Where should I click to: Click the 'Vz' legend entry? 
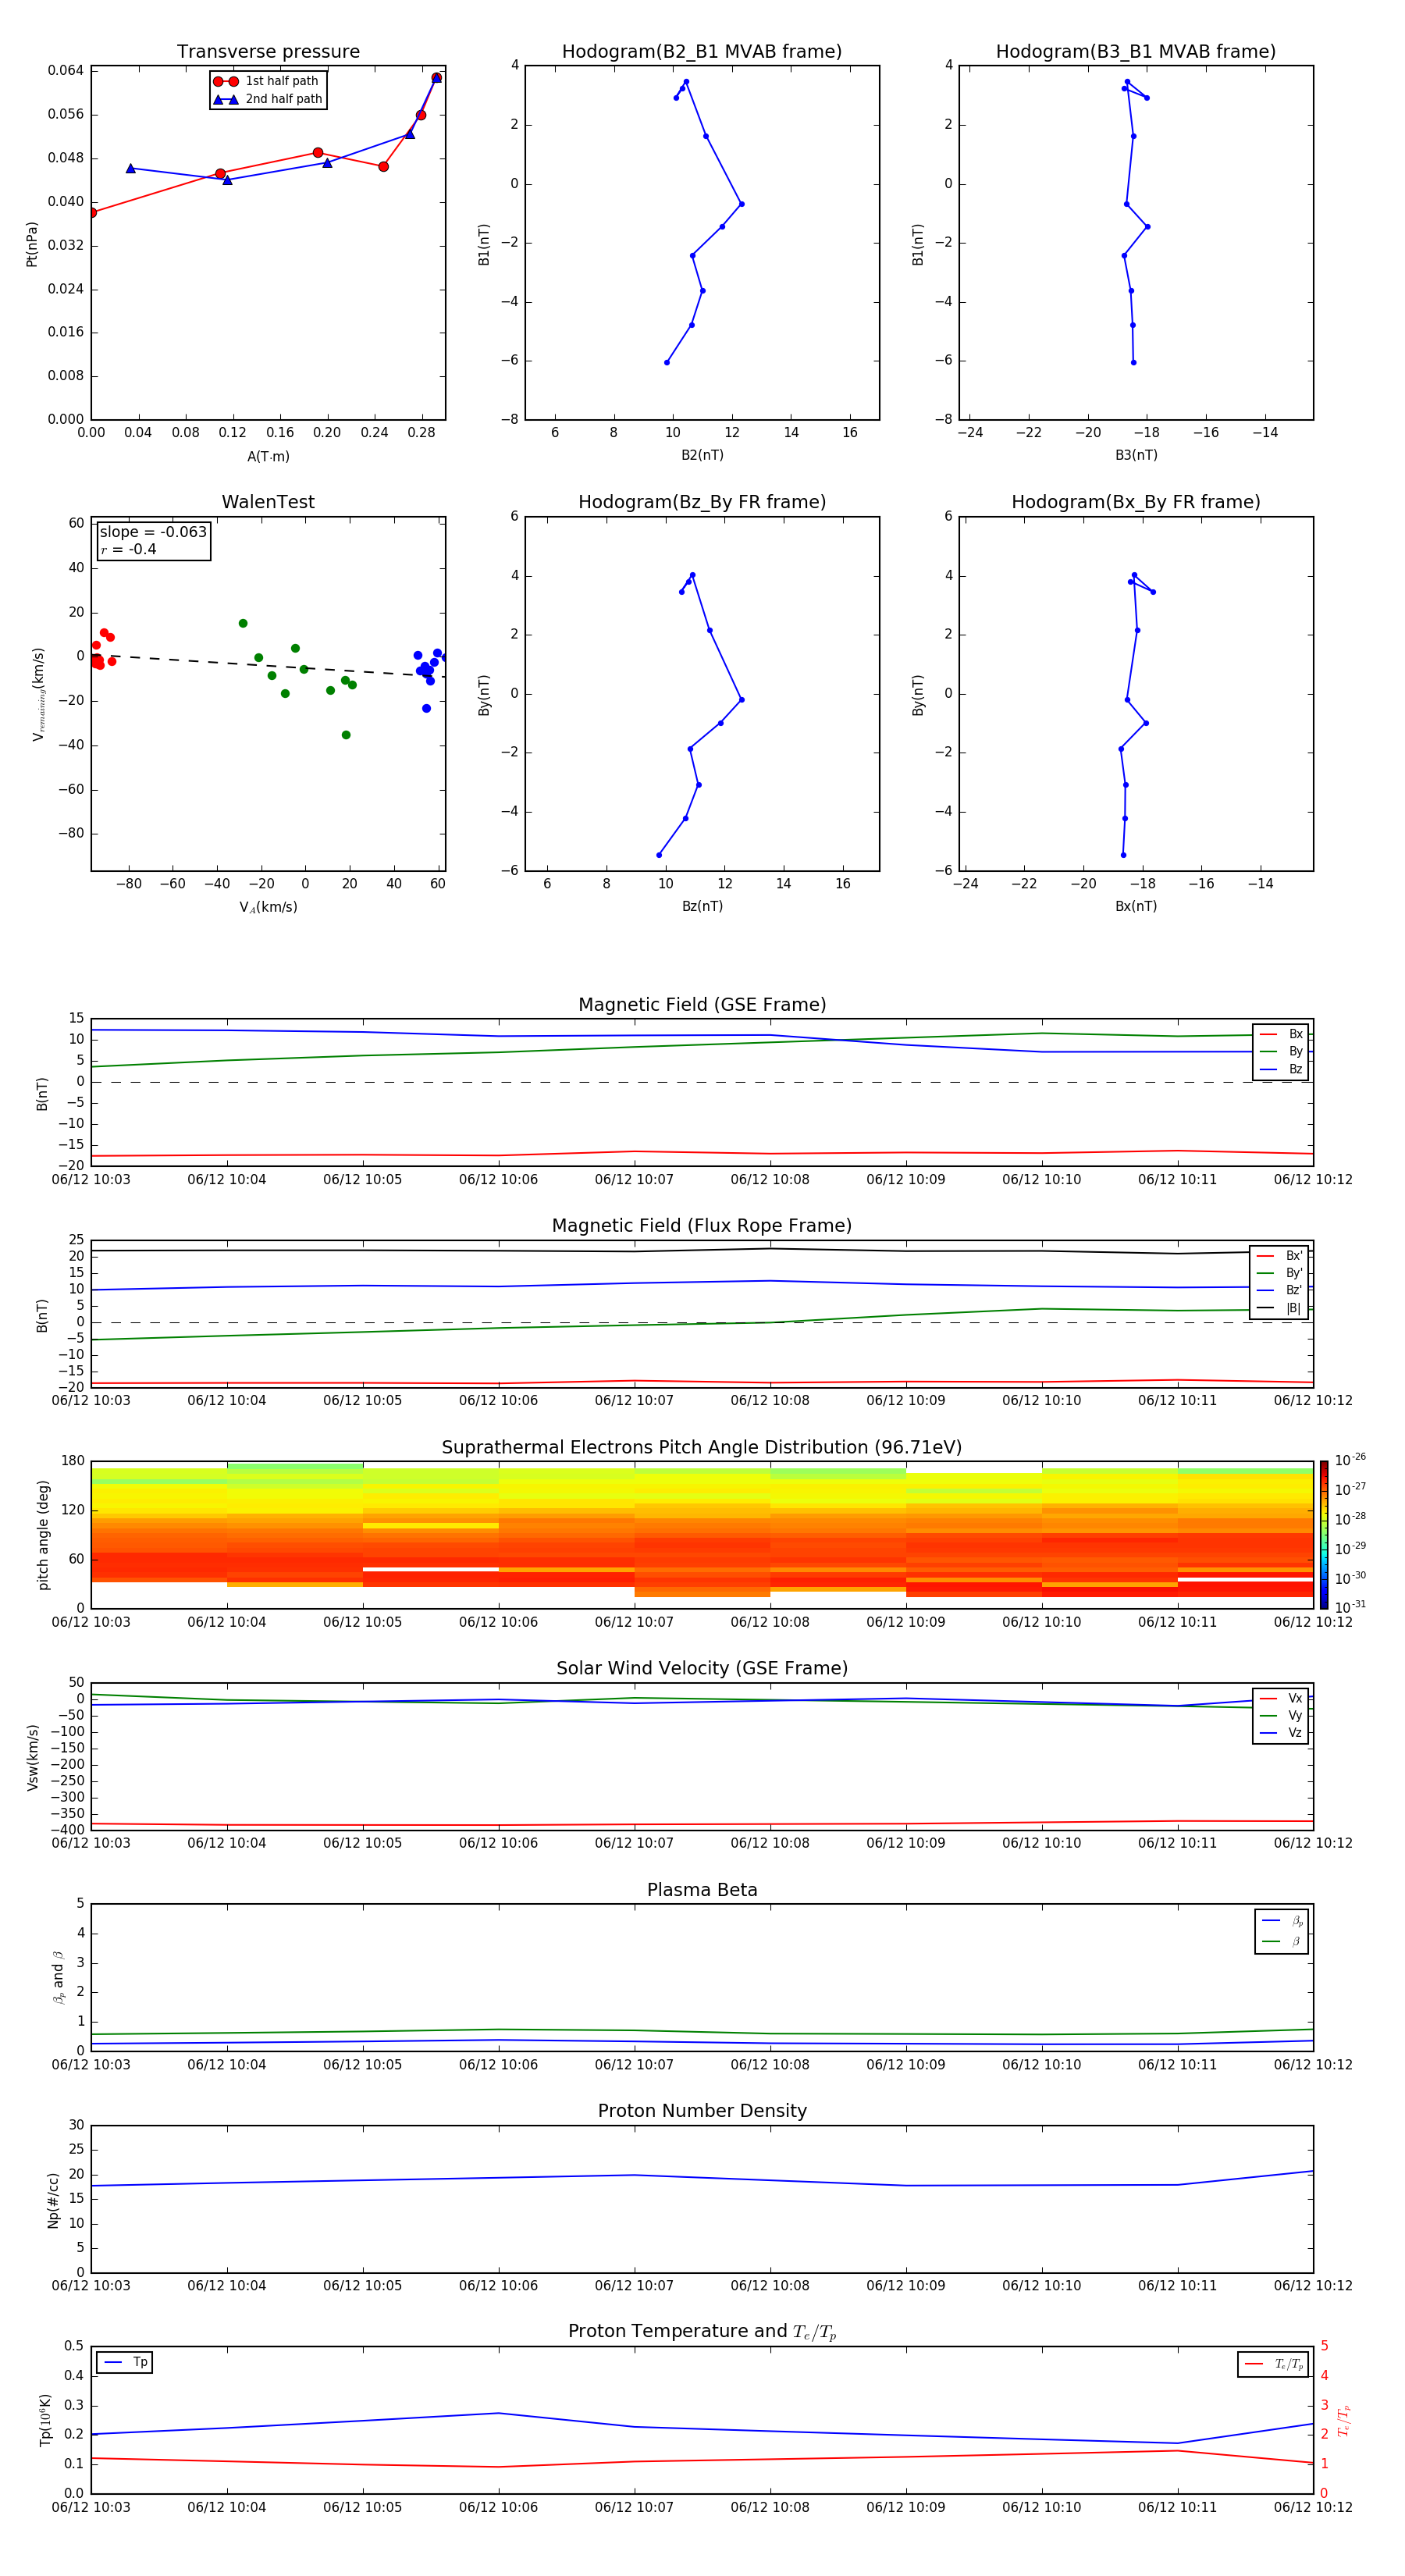[1281, 1732]
